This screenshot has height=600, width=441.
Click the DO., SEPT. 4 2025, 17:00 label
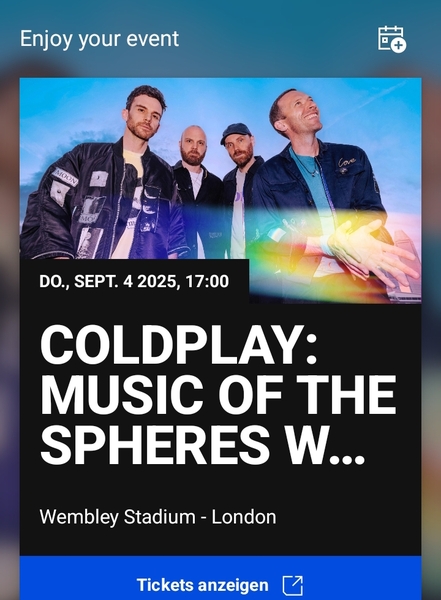tap(134, 281)
